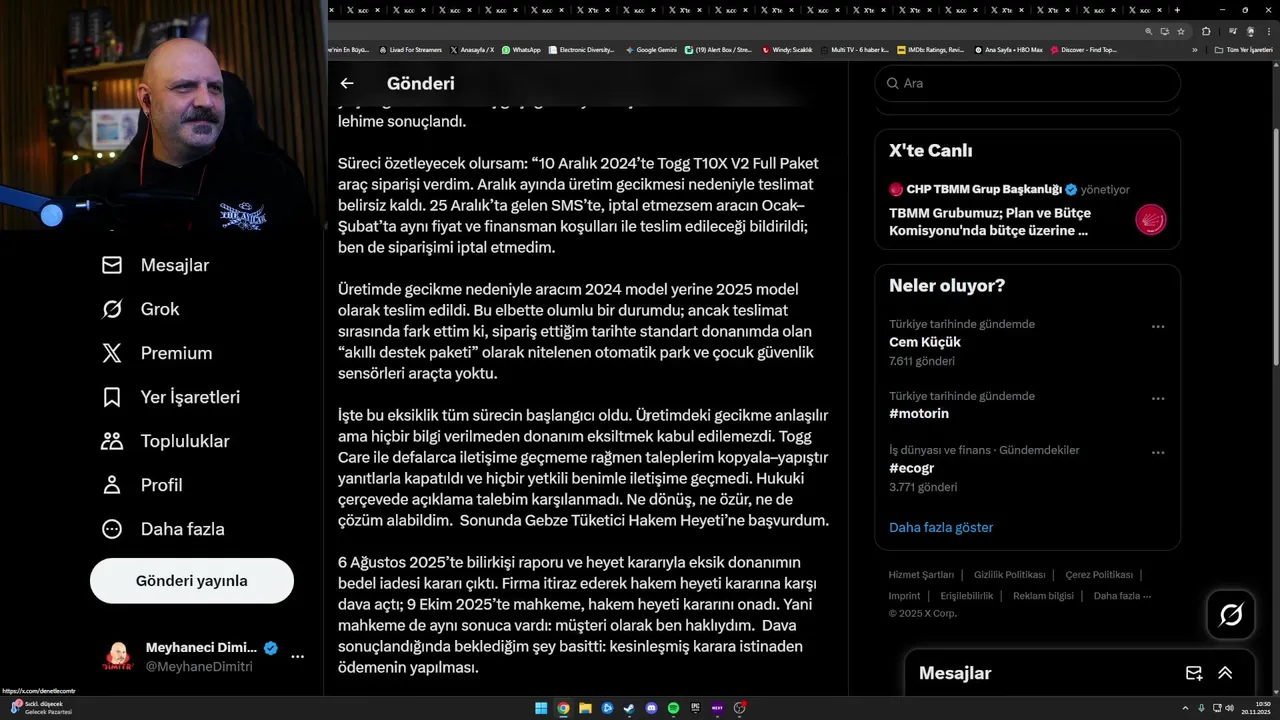The height and width of the screenshot is (720, 1280).
Task: Open Premium in the sidebar
Action: coord(157,353)
